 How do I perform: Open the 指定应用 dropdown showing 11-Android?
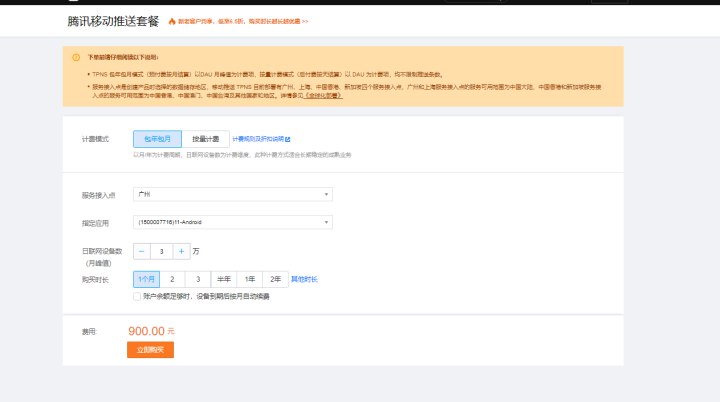(233, 222)
